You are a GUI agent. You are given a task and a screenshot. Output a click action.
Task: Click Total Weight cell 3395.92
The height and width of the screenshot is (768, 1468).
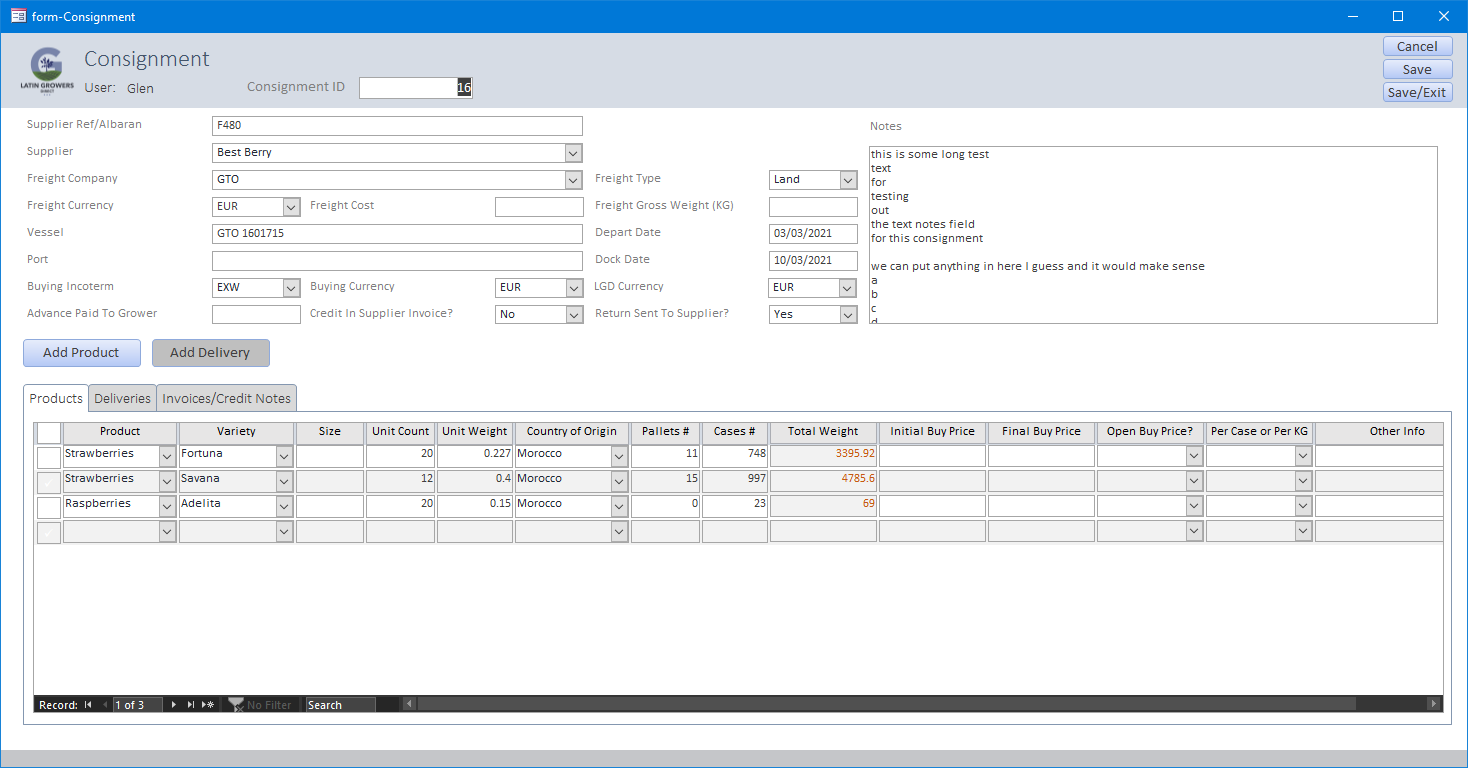[823, 457]
